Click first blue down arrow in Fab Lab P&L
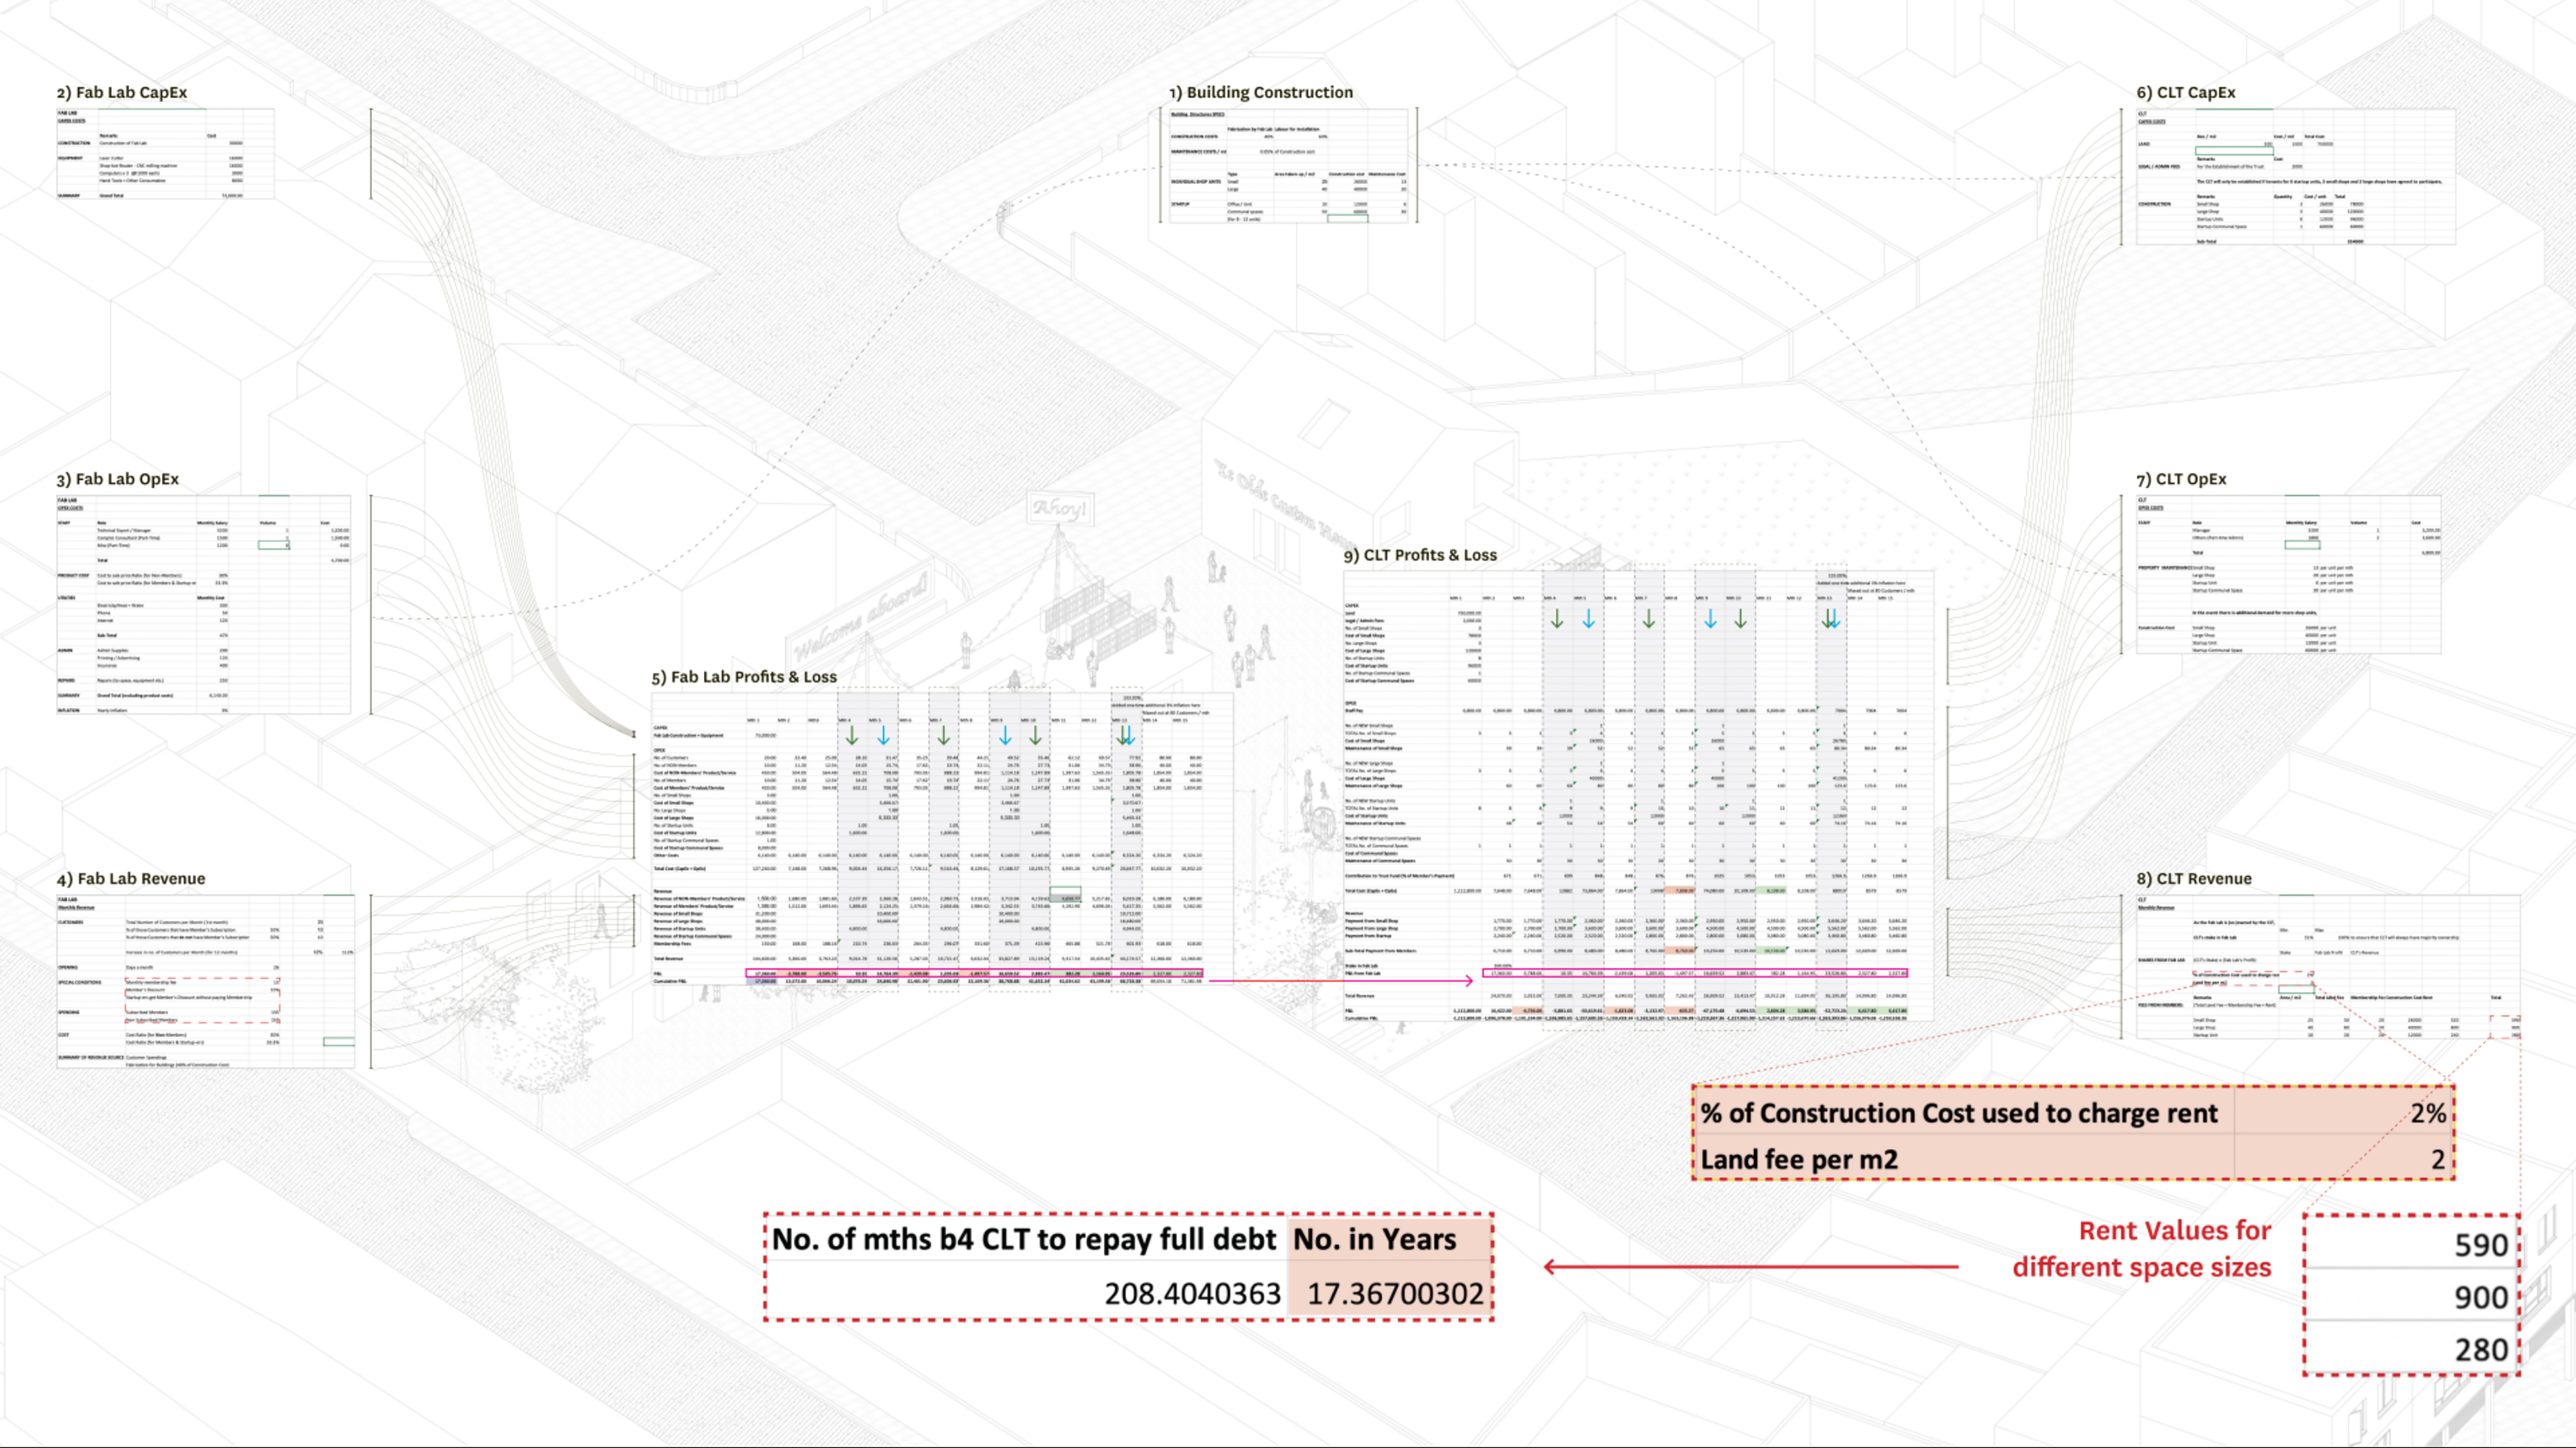2576x1448 pixels. [883, 736]
